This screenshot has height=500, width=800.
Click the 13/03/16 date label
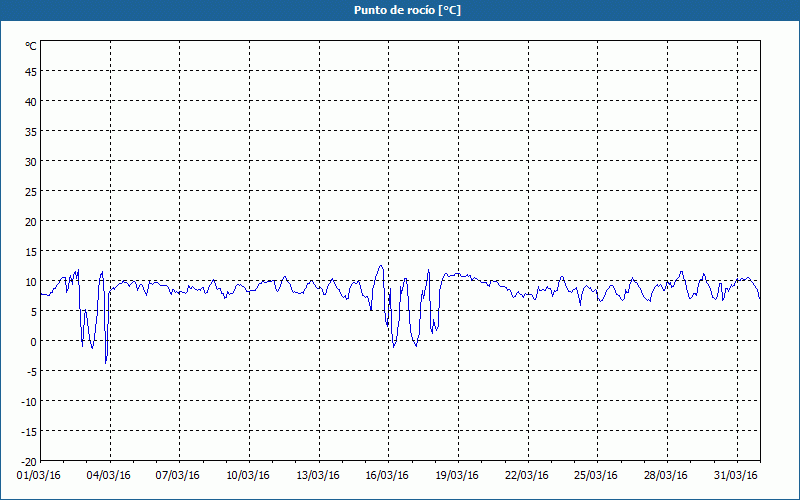click(x=318, y=476)
